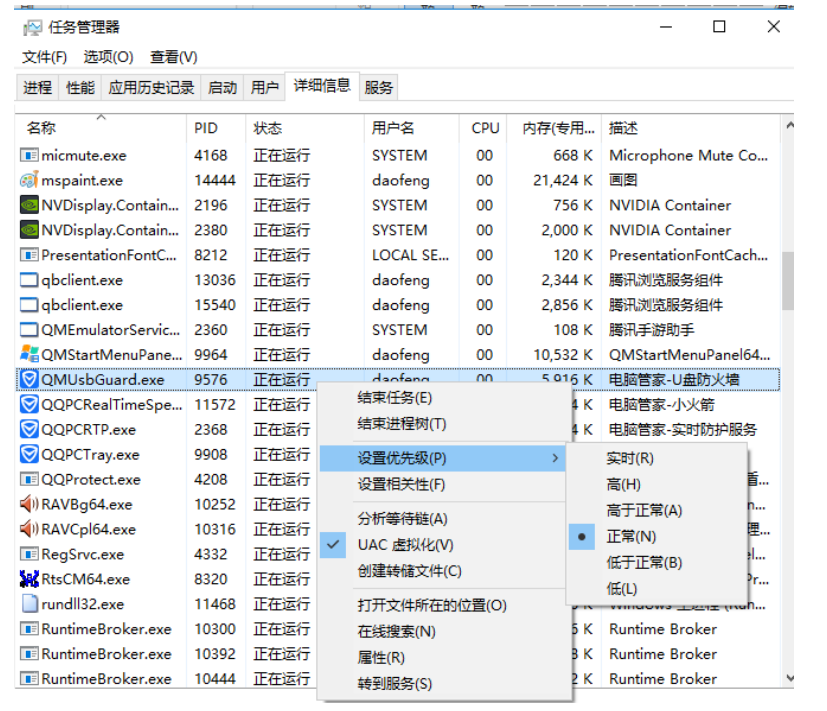This screenshot has width=827, height=711.
Task: Choose 分析等待链(A) menu entry
Action: point(443,518)
